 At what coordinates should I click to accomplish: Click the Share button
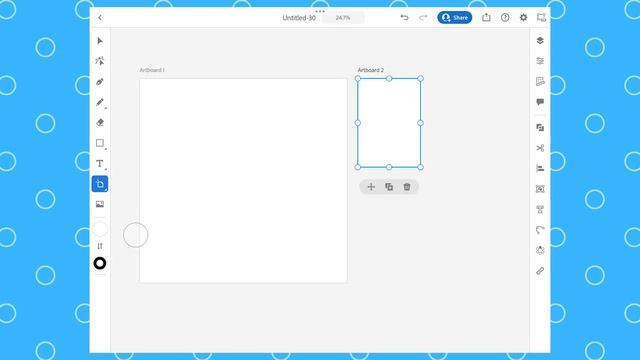coord(455,18)
